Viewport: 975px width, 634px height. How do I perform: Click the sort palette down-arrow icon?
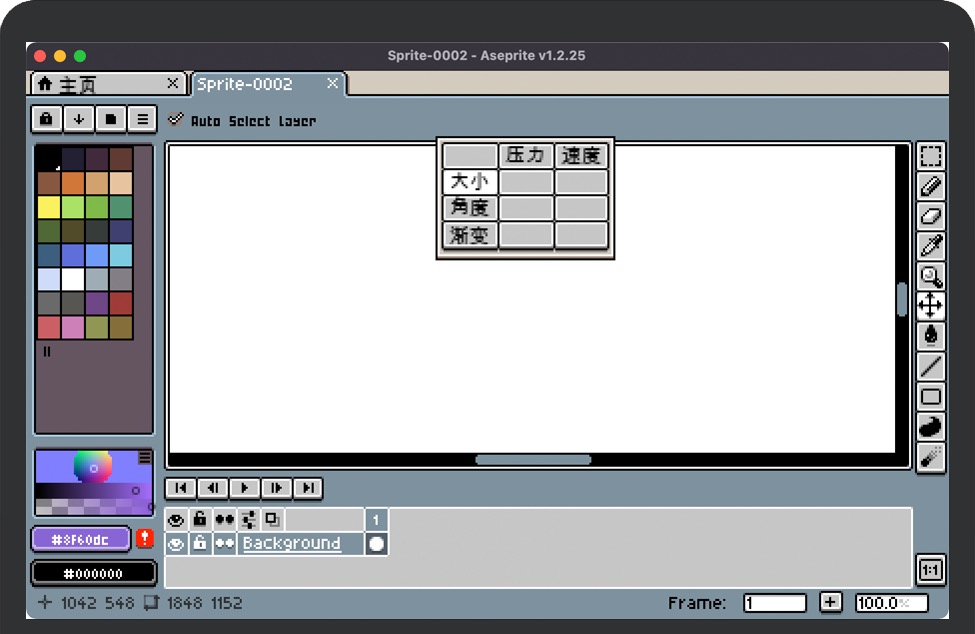79,119
